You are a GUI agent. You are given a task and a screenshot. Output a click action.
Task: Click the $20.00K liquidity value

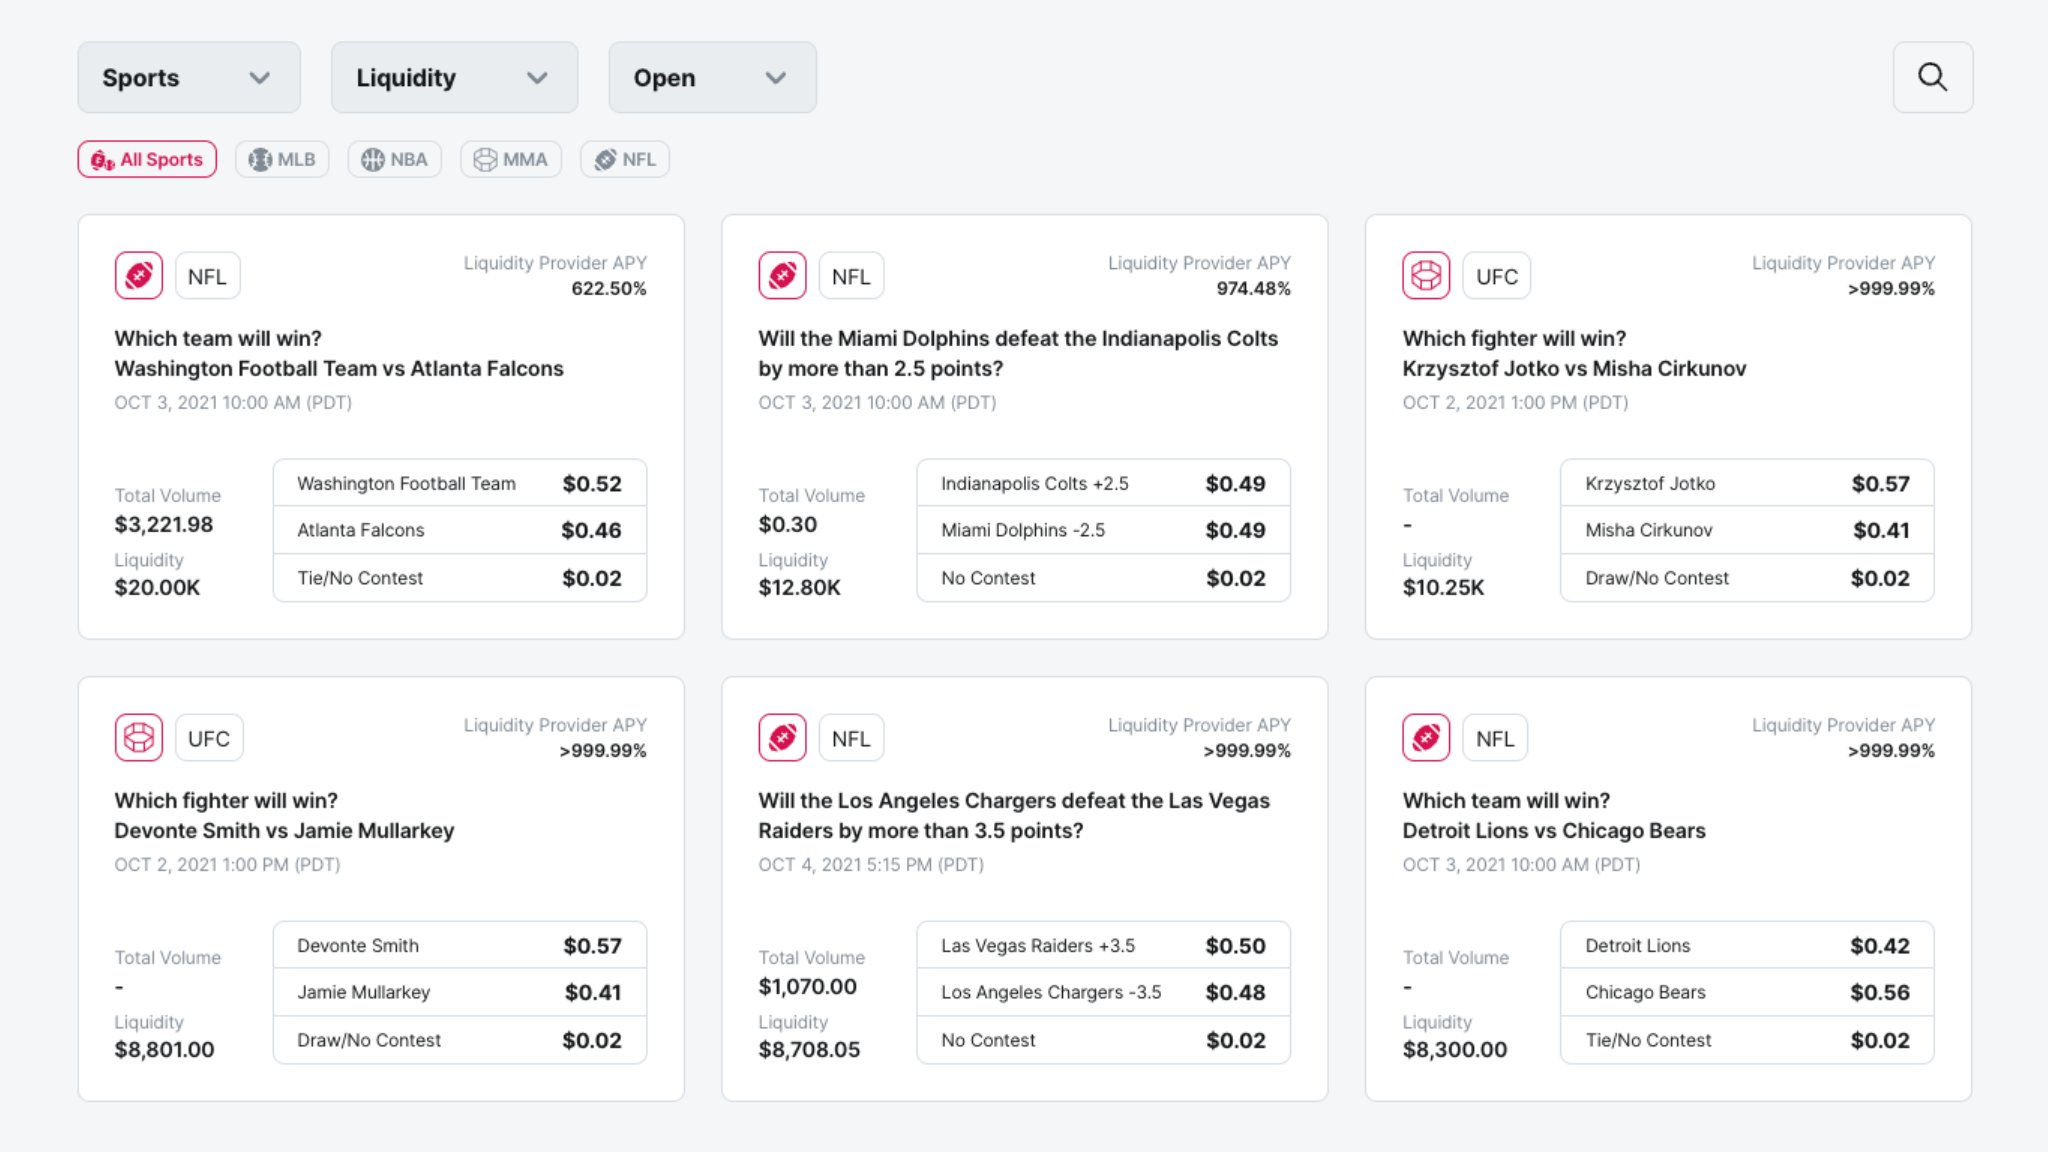point(157,587)
